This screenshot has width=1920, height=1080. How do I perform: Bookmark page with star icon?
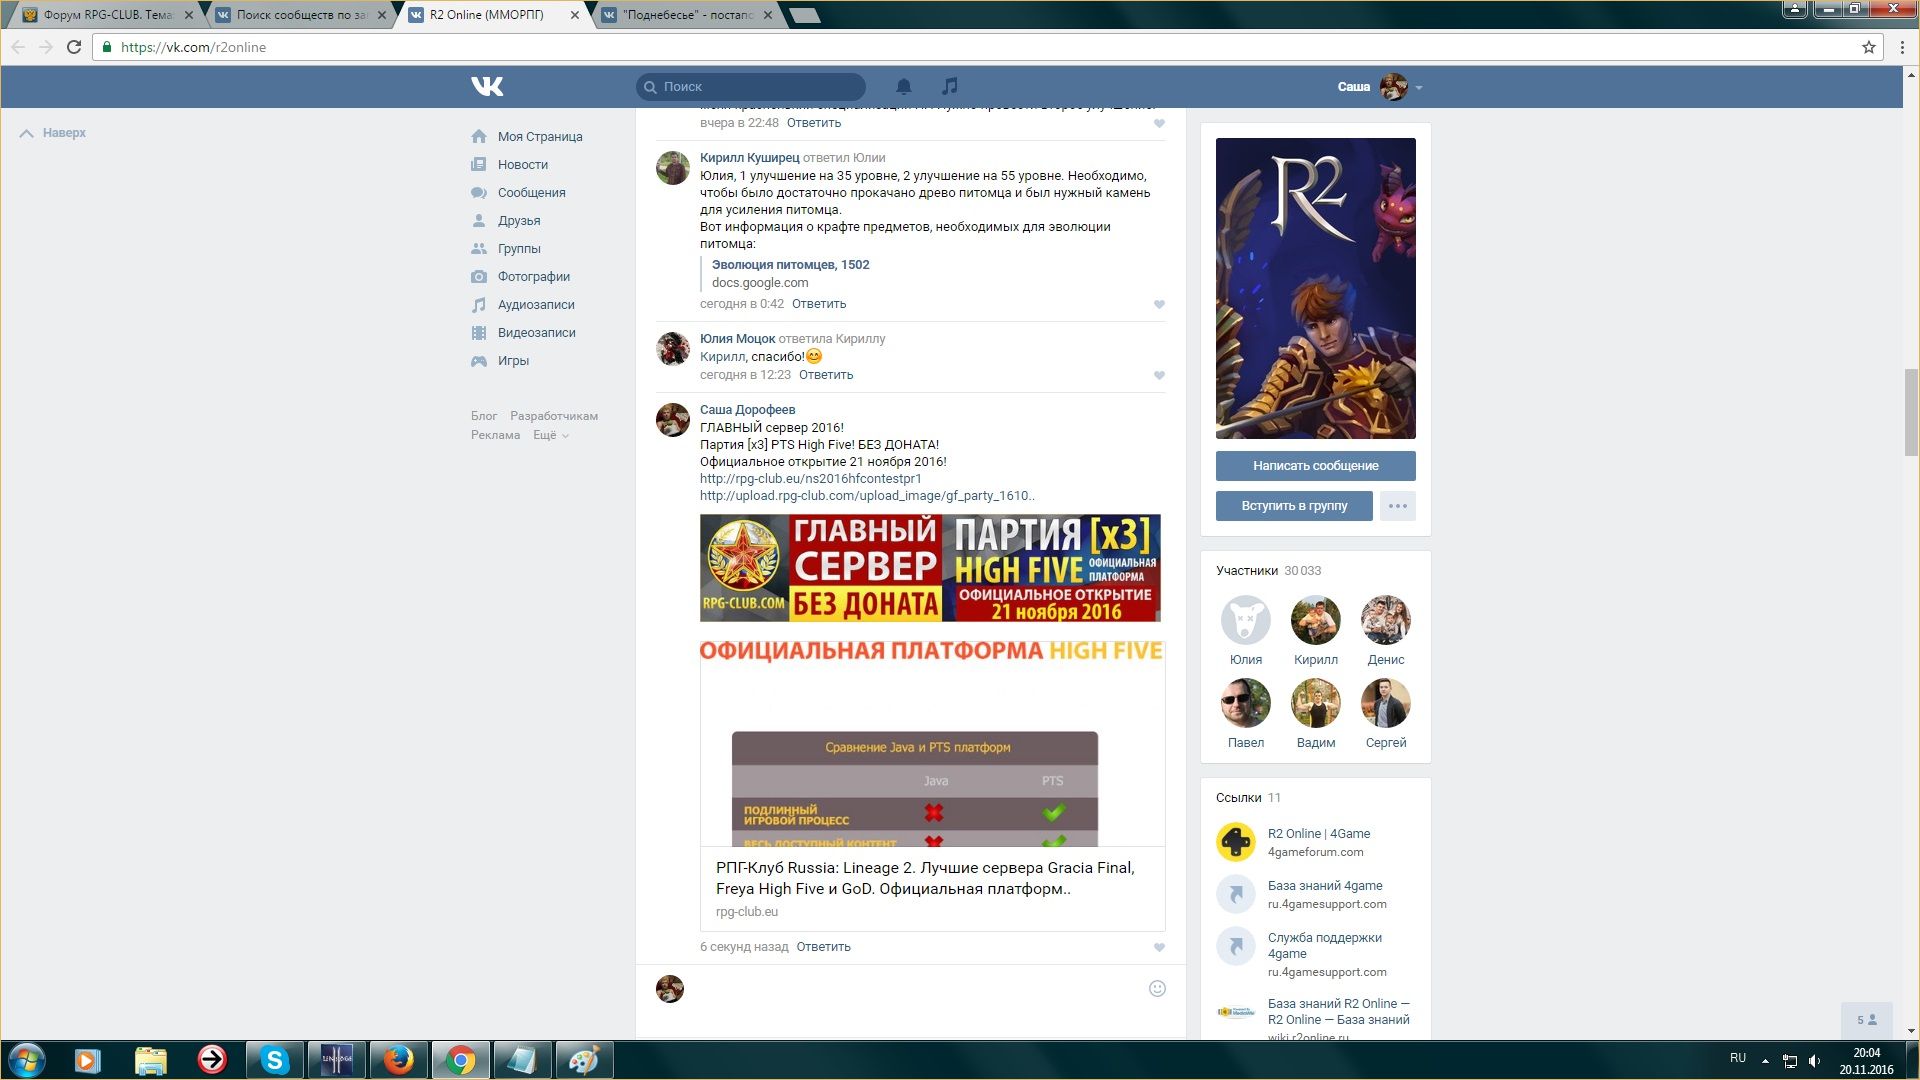[1868, 47]
